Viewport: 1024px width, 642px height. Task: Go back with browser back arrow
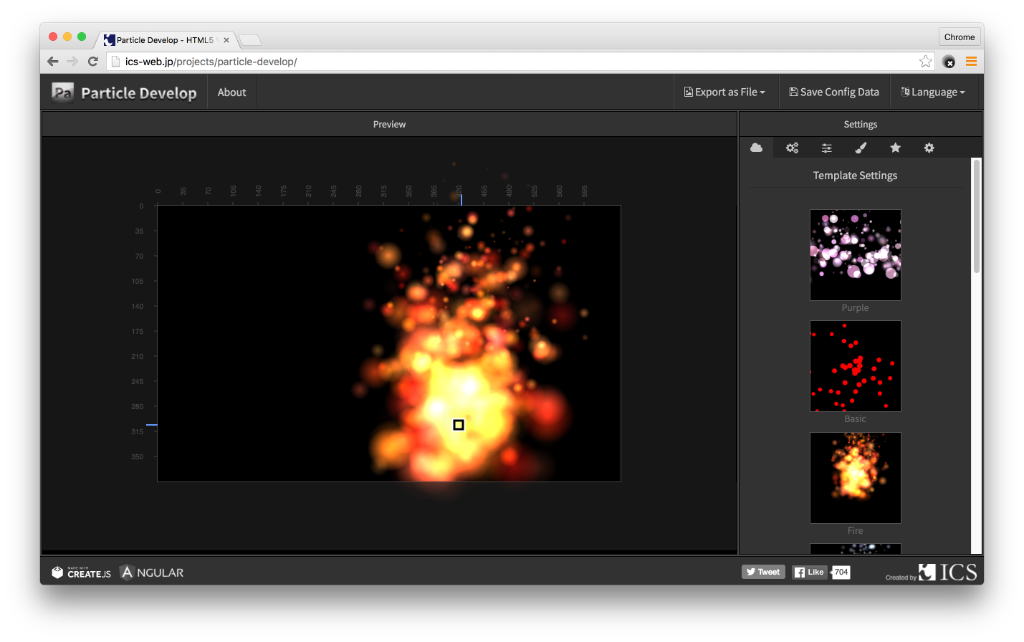[x=53, y=61]
